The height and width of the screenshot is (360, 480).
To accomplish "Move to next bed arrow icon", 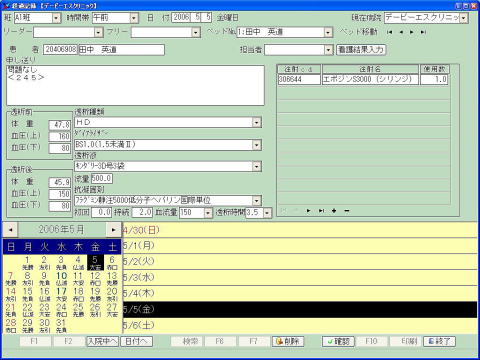I will click(412, 32).
